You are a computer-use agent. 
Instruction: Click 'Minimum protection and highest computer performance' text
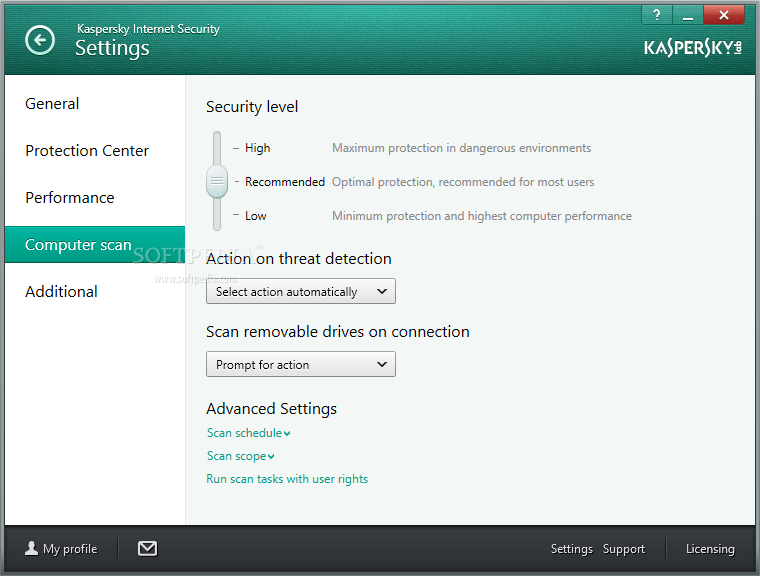482,216
